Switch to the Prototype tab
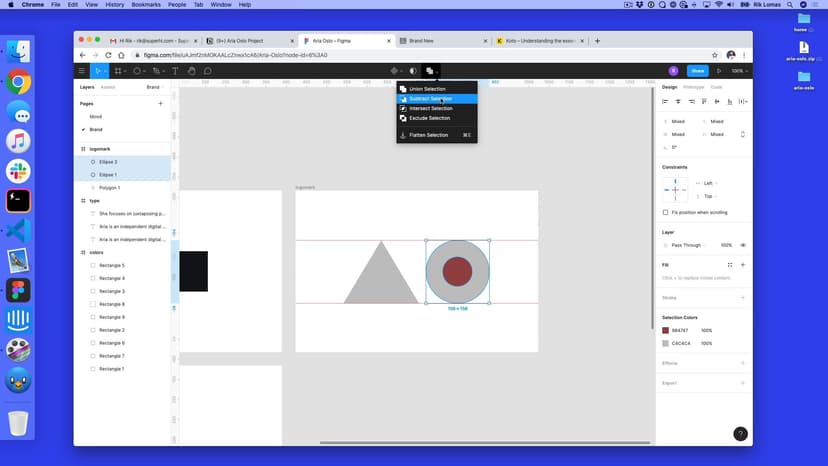The height and width of the screenshot is (466, 828). click(x=693, y=87)
